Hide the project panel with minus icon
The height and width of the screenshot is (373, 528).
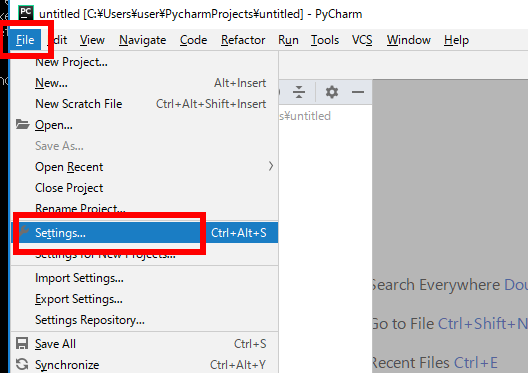click(x=358, y=92)
